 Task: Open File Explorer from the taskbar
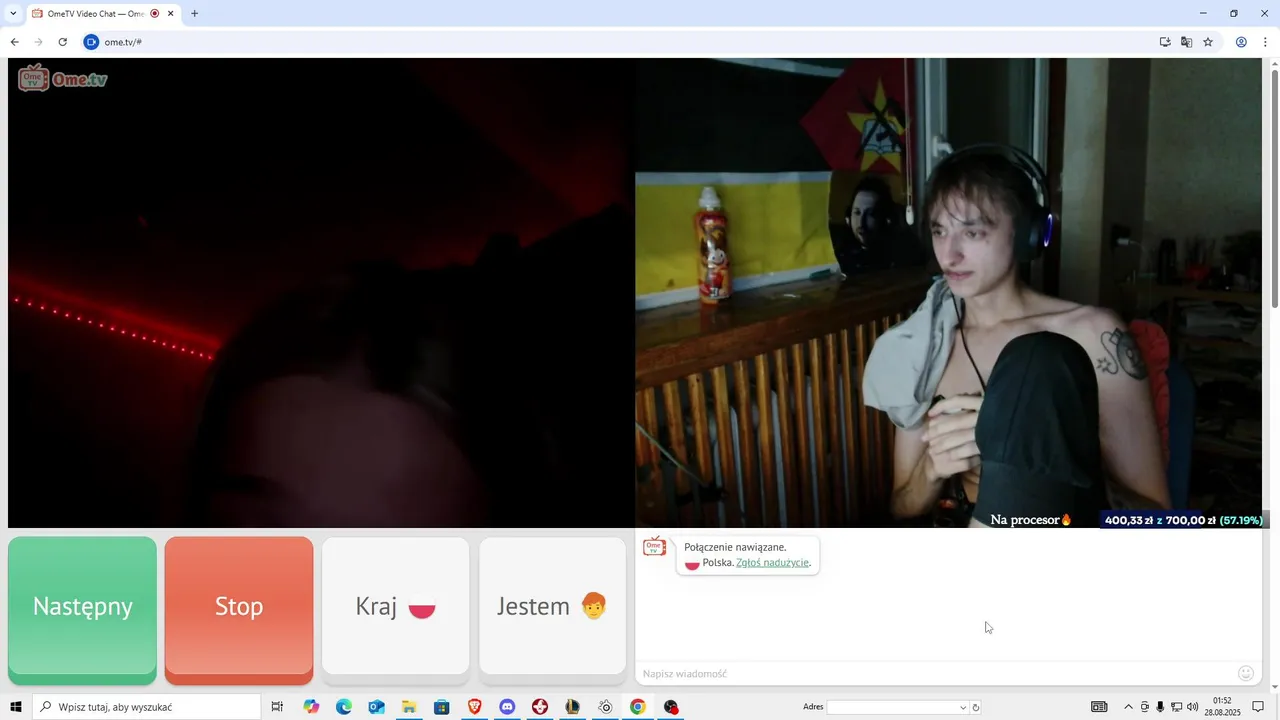(x=409, y=707)
